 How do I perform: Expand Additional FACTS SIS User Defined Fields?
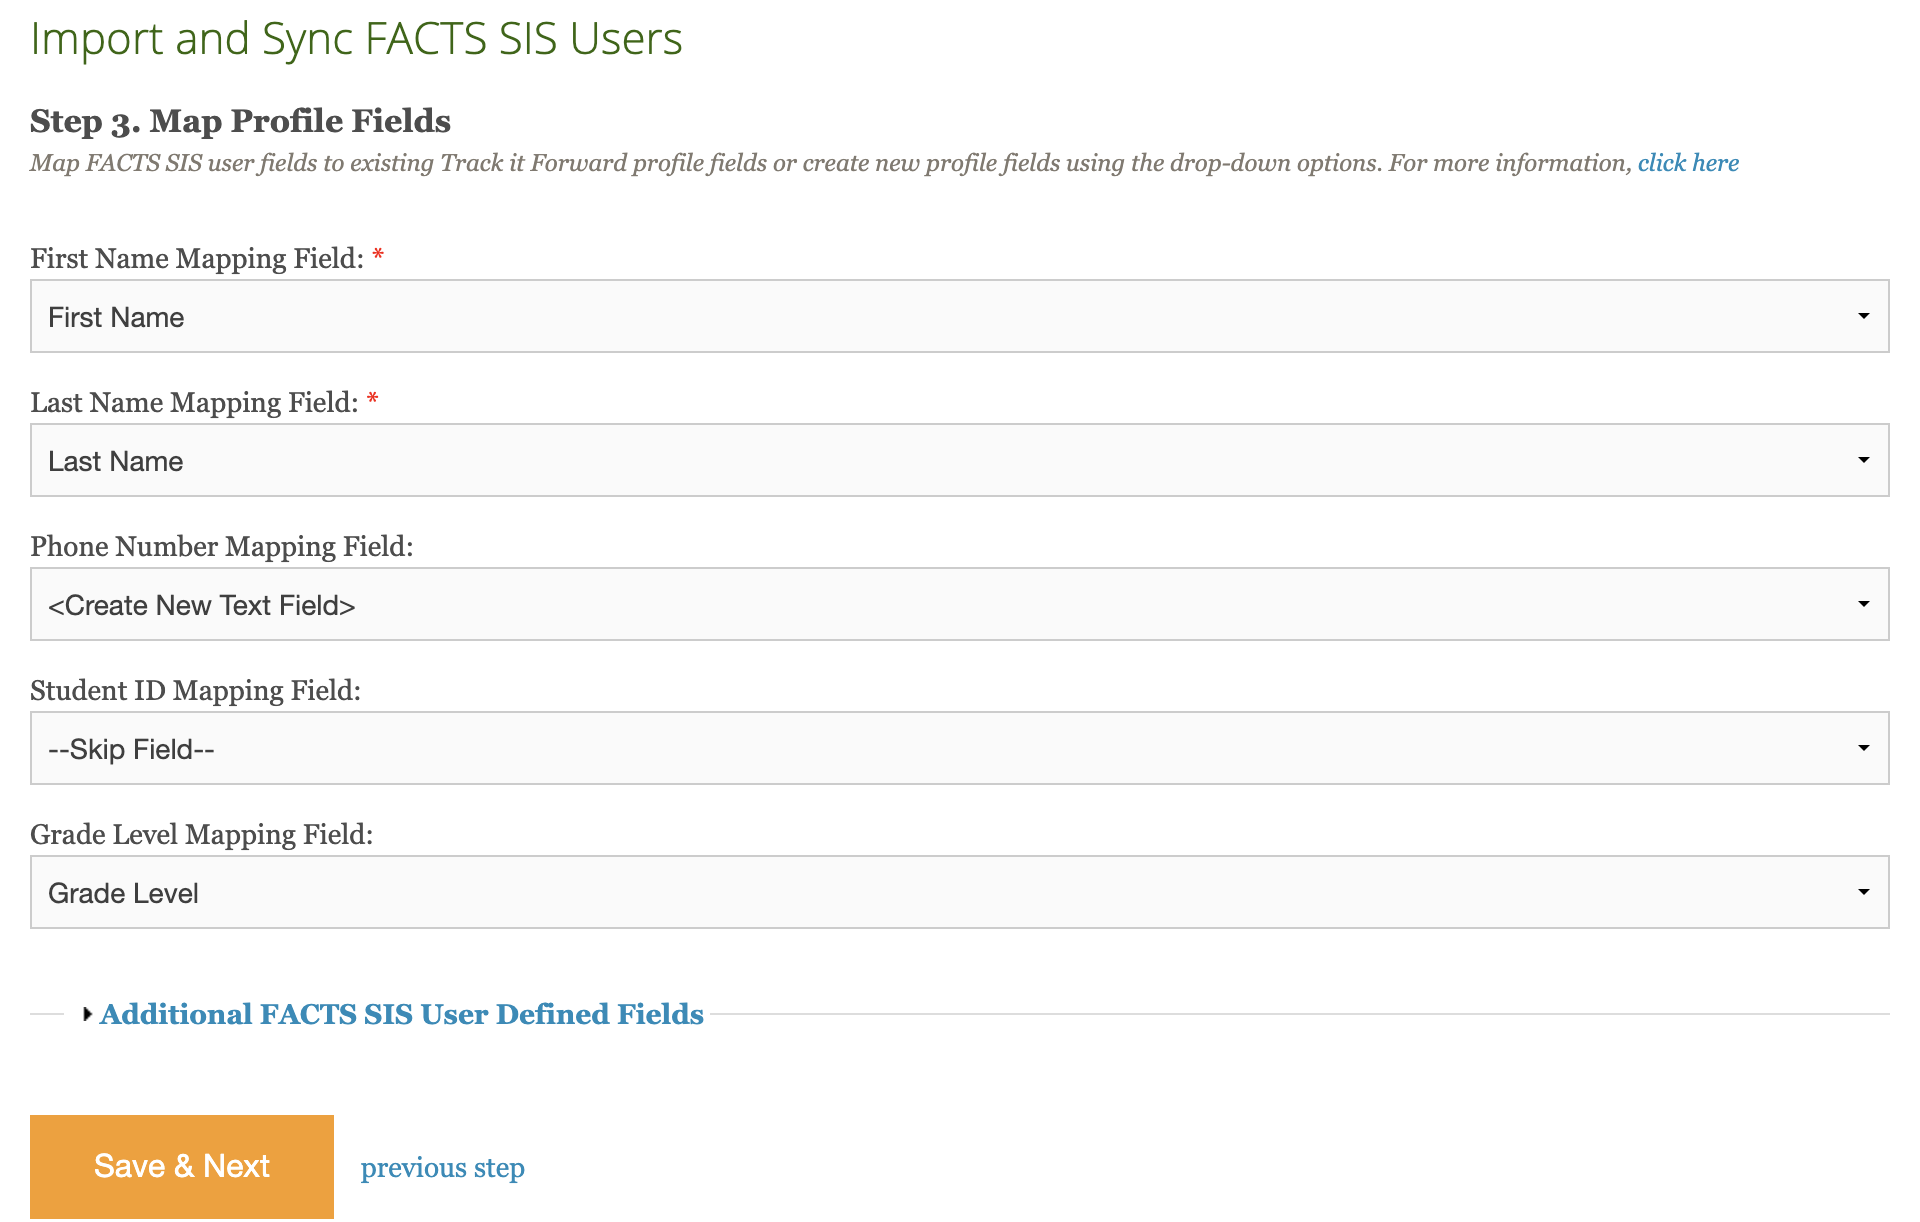tap(401, 1014)
